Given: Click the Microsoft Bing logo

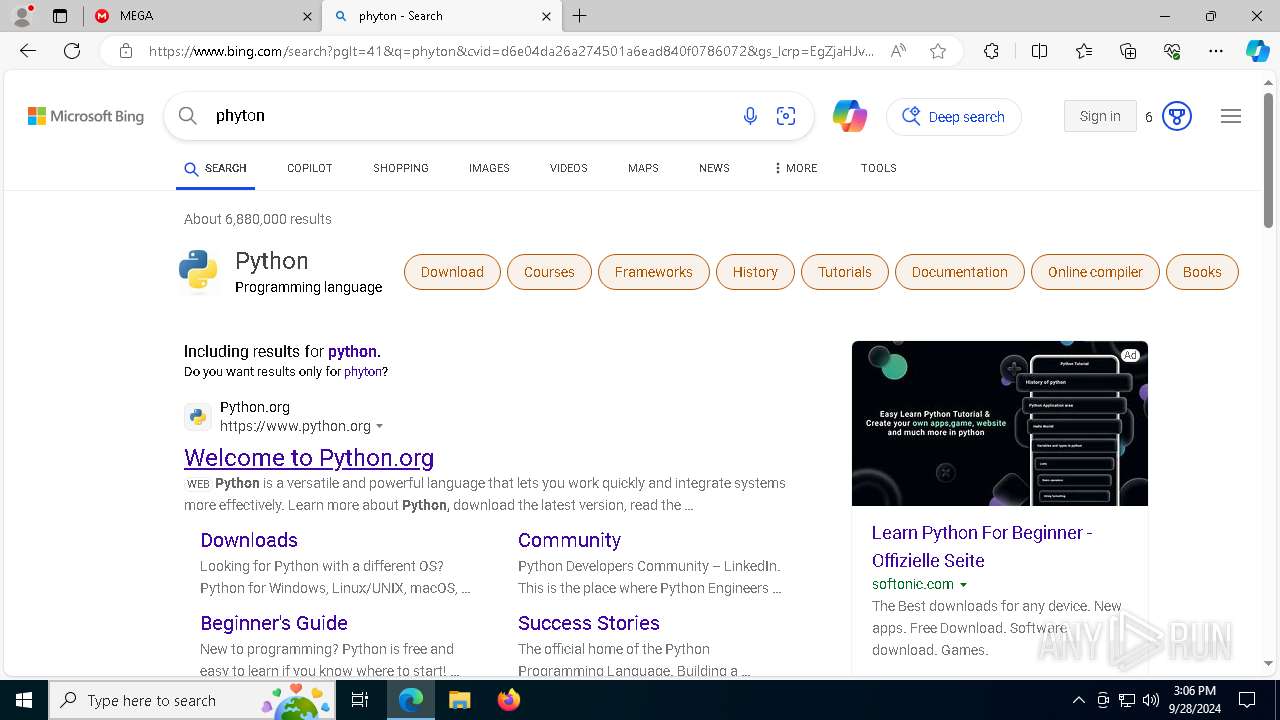Looking at the screenshot, I should pos(86,116).
